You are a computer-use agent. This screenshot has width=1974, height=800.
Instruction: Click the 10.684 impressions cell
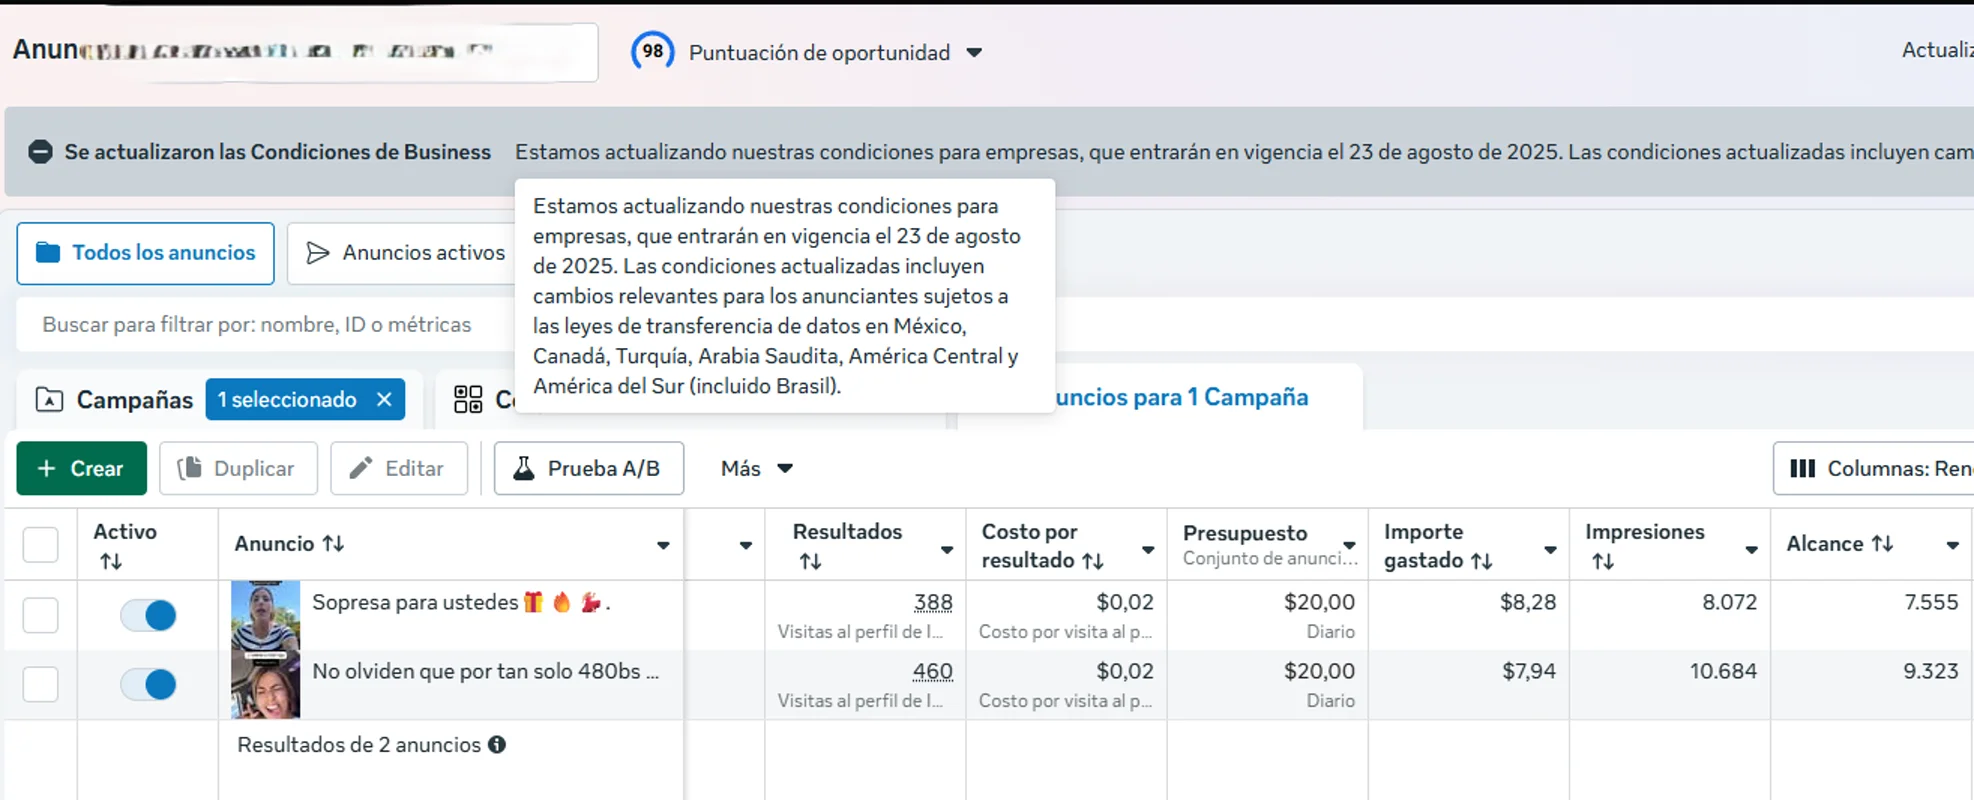pos(1723,671)
